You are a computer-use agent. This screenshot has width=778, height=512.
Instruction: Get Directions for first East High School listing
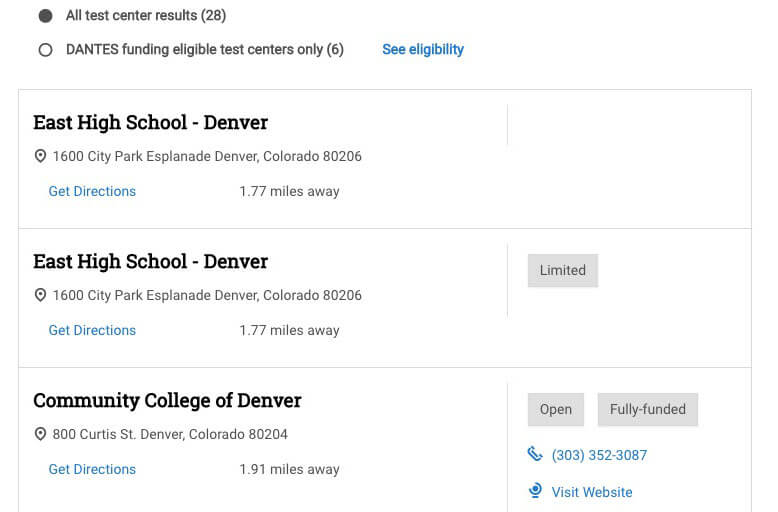pos(92,192)
